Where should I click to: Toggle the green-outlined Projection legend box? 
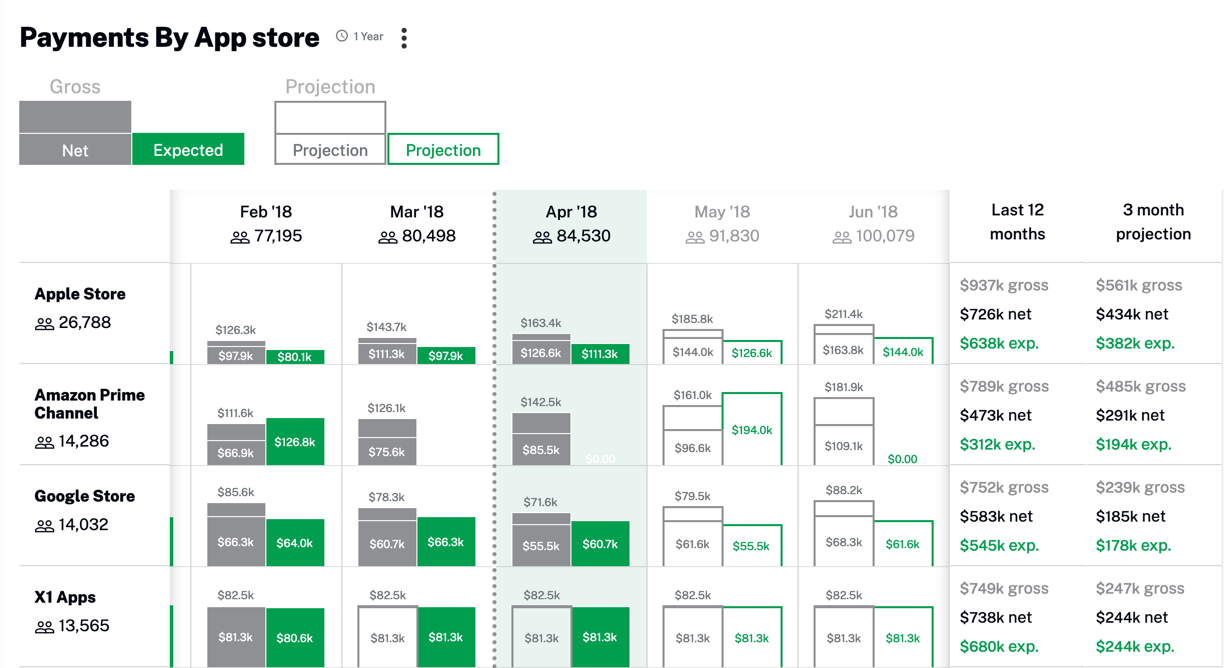[443, 150]
